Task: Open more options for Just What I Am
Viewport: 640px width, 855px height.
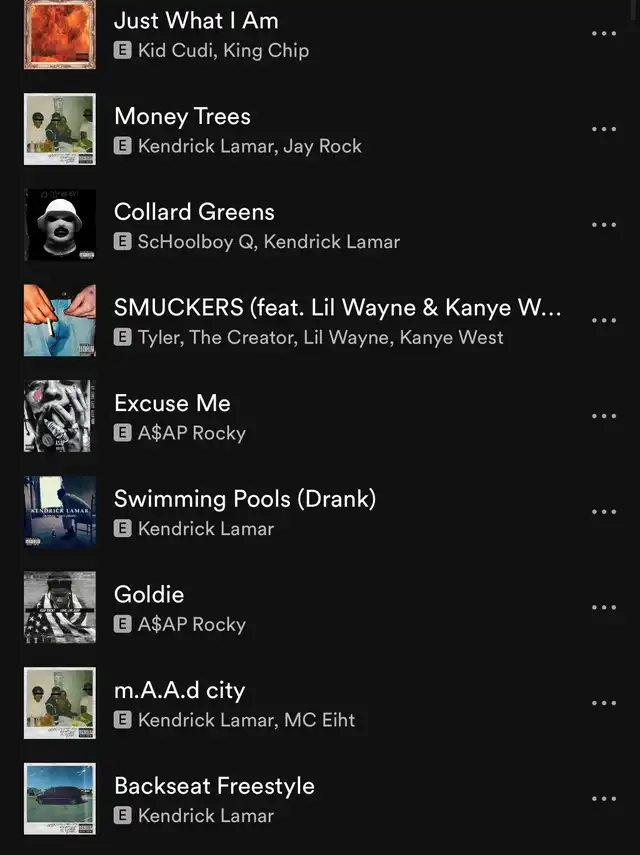Action: [x=603, y=34]
